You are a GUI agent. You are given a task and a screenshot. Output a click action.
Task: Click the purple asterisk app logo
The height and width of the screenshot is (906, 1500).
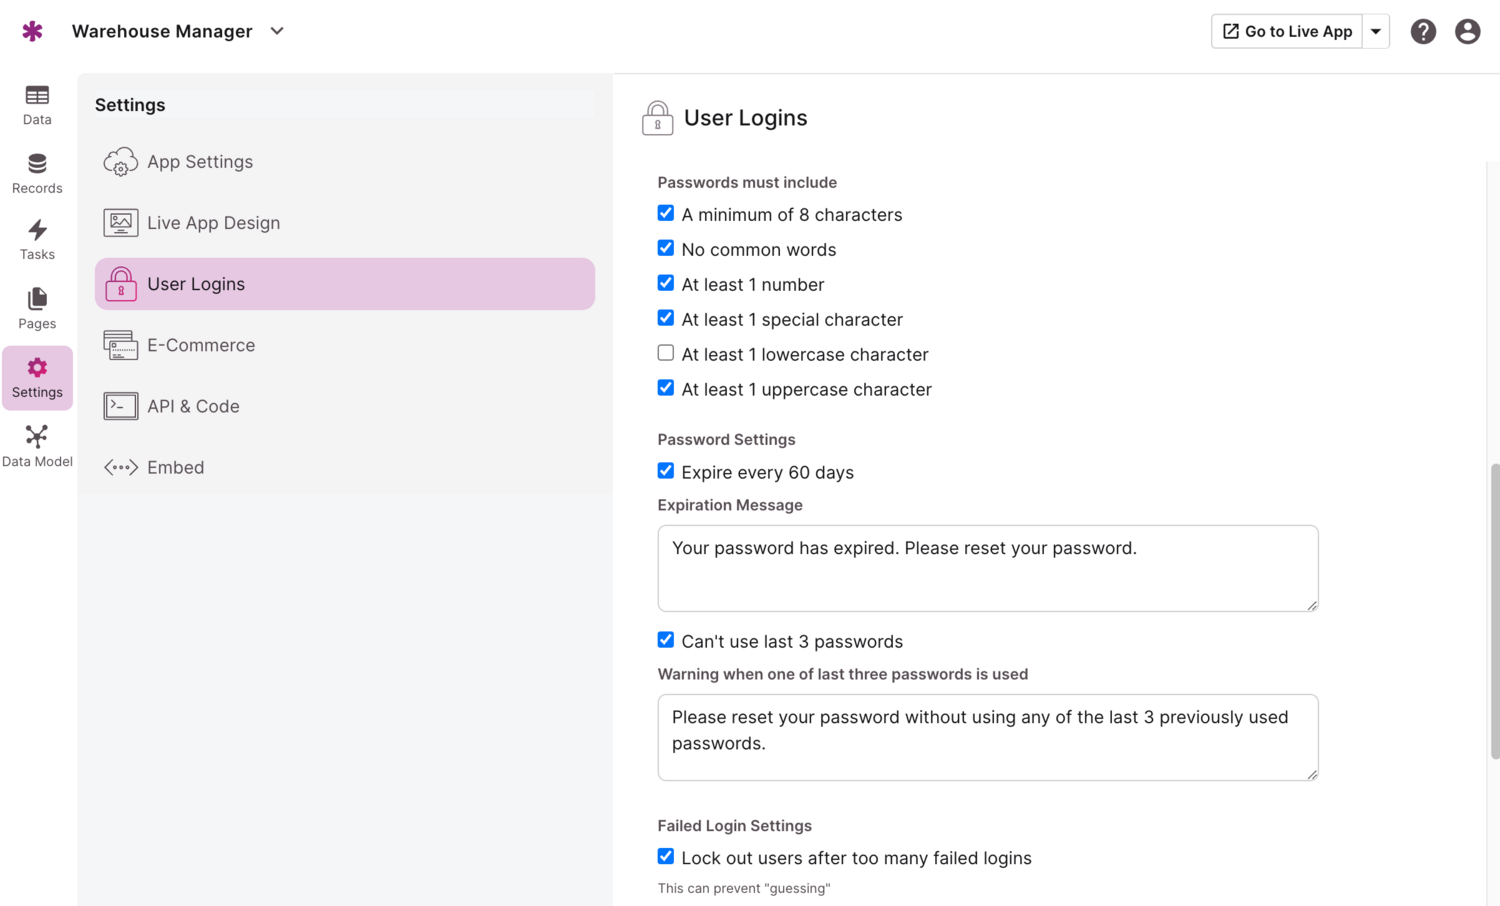[32, 31]
